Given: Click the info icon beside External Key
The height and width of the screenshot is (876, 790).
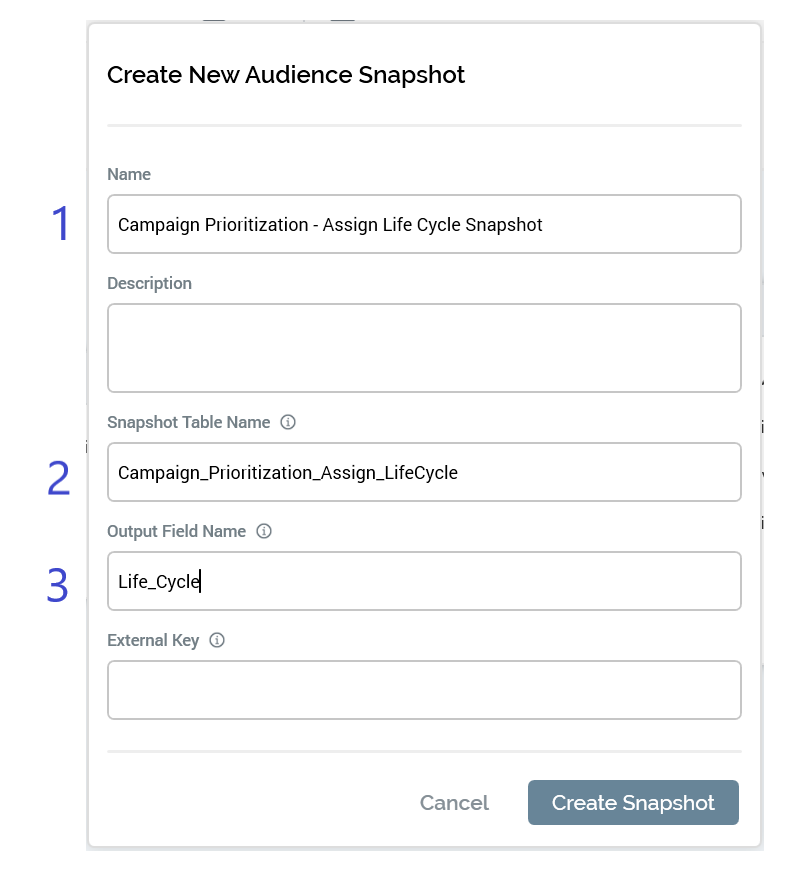Looking at the screenshot, I should 217,640.
